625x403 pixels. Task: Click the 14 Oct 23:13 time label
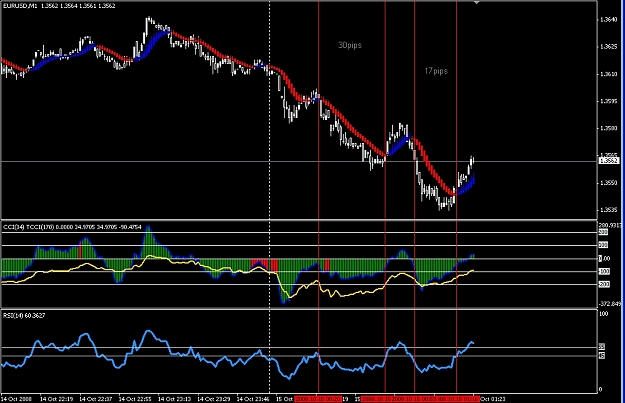(175, 399)
